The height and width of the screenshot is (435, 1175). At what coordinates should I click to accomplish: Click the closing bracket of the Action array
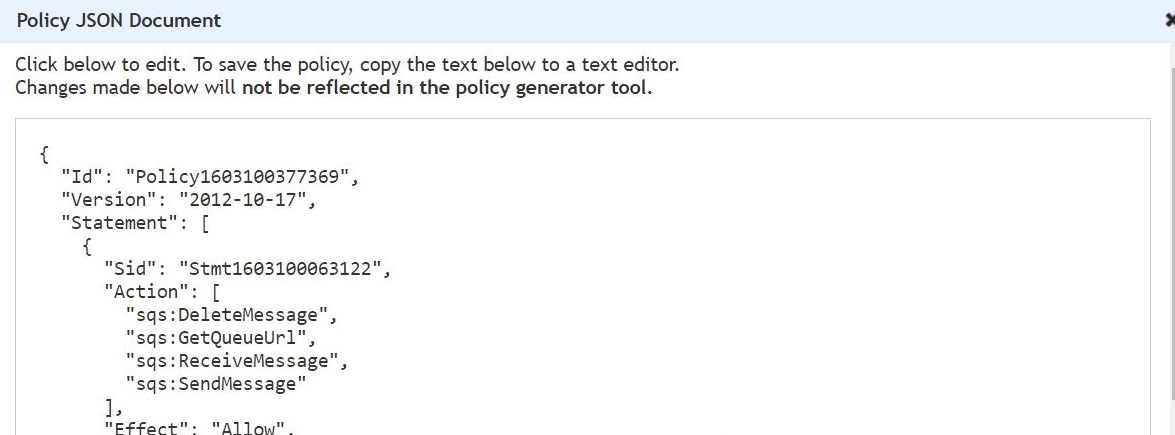point(109,406)
